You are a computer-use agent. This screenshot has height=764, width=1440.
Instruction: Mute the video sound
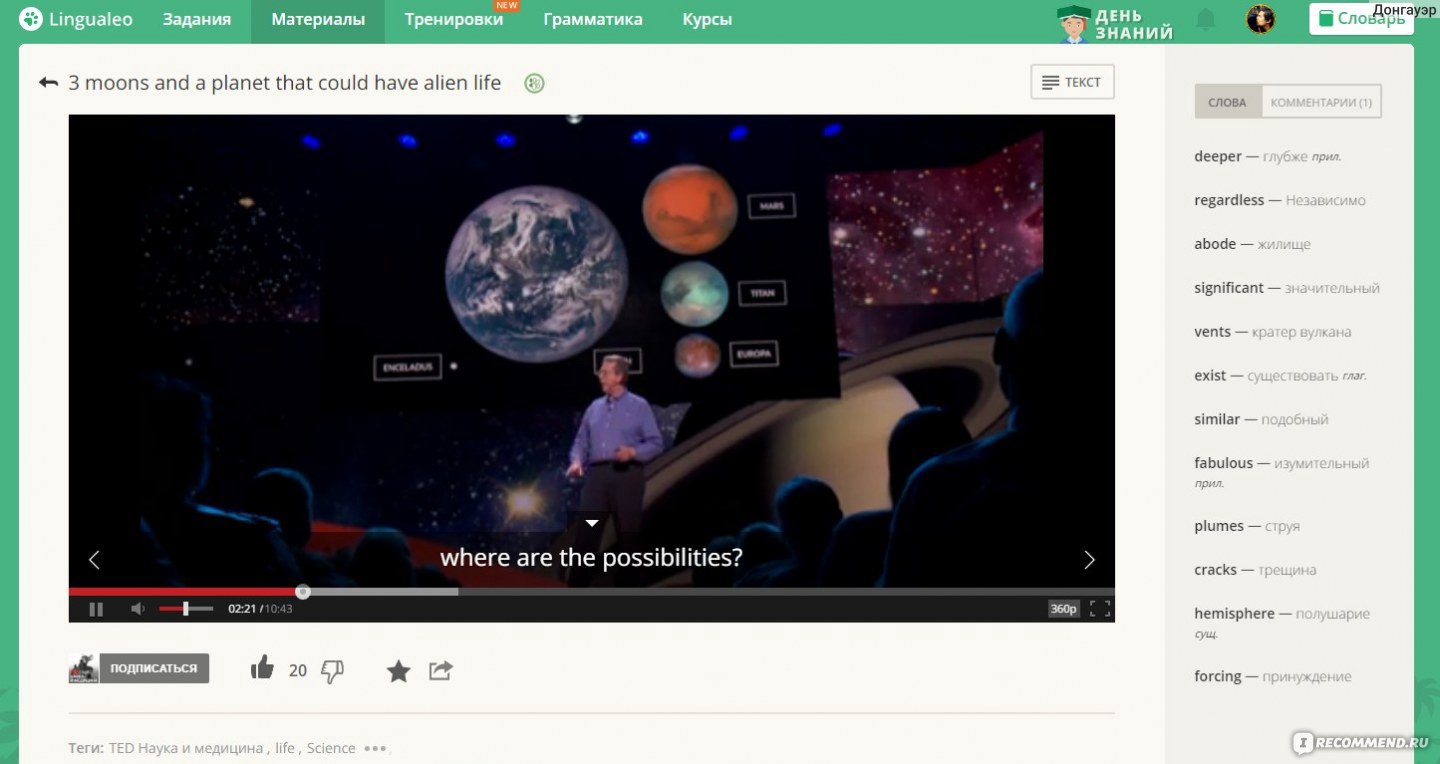tap(138, 609)
